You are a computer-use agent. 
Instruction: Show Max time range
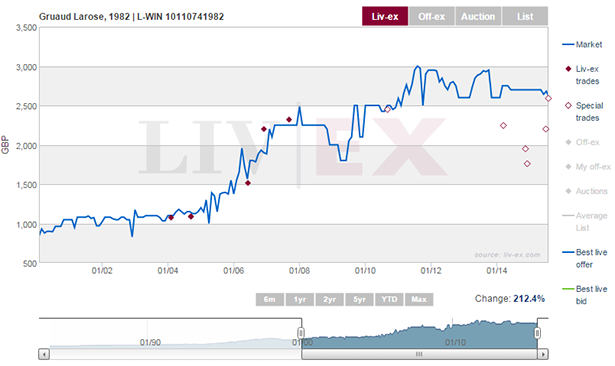[x=419, y=299]
